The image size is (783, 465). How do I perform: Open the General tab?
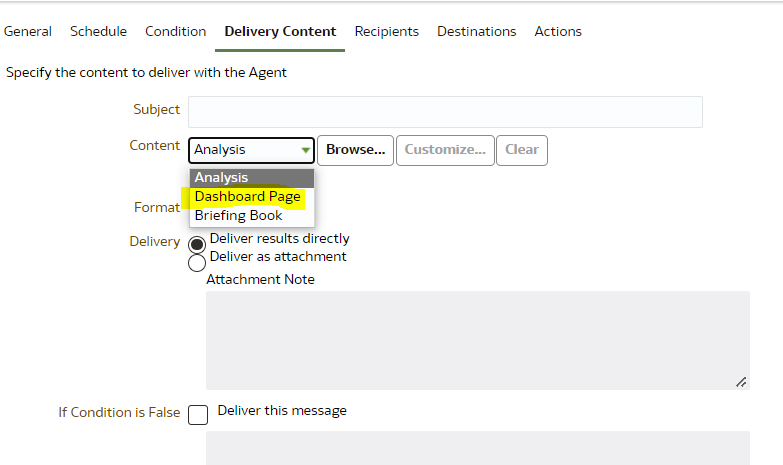[x=27, y=31]
